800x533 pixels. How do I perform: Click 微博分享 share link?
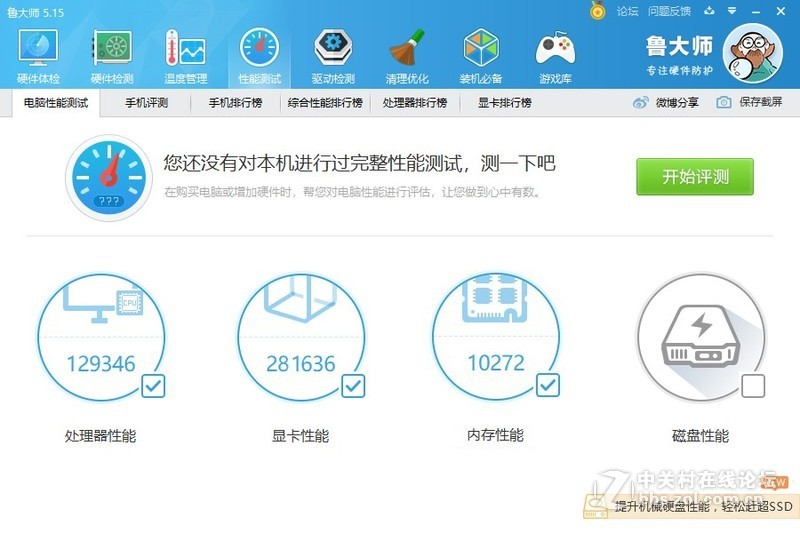(677, 103)
